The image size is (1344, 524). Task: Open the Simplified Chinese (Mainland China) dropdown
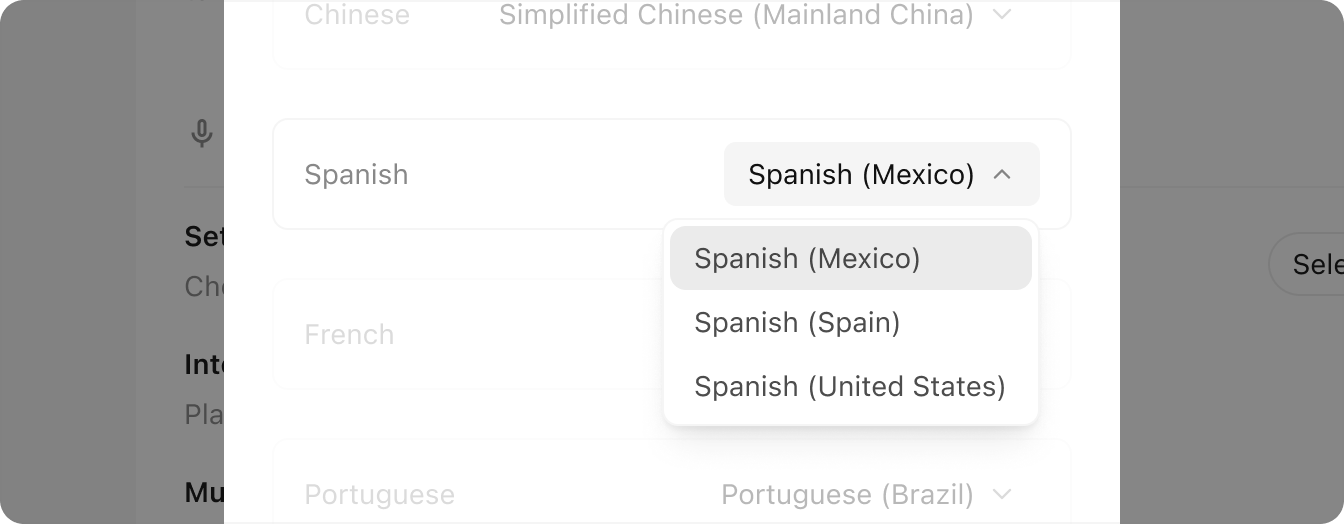tap(736, 15)
